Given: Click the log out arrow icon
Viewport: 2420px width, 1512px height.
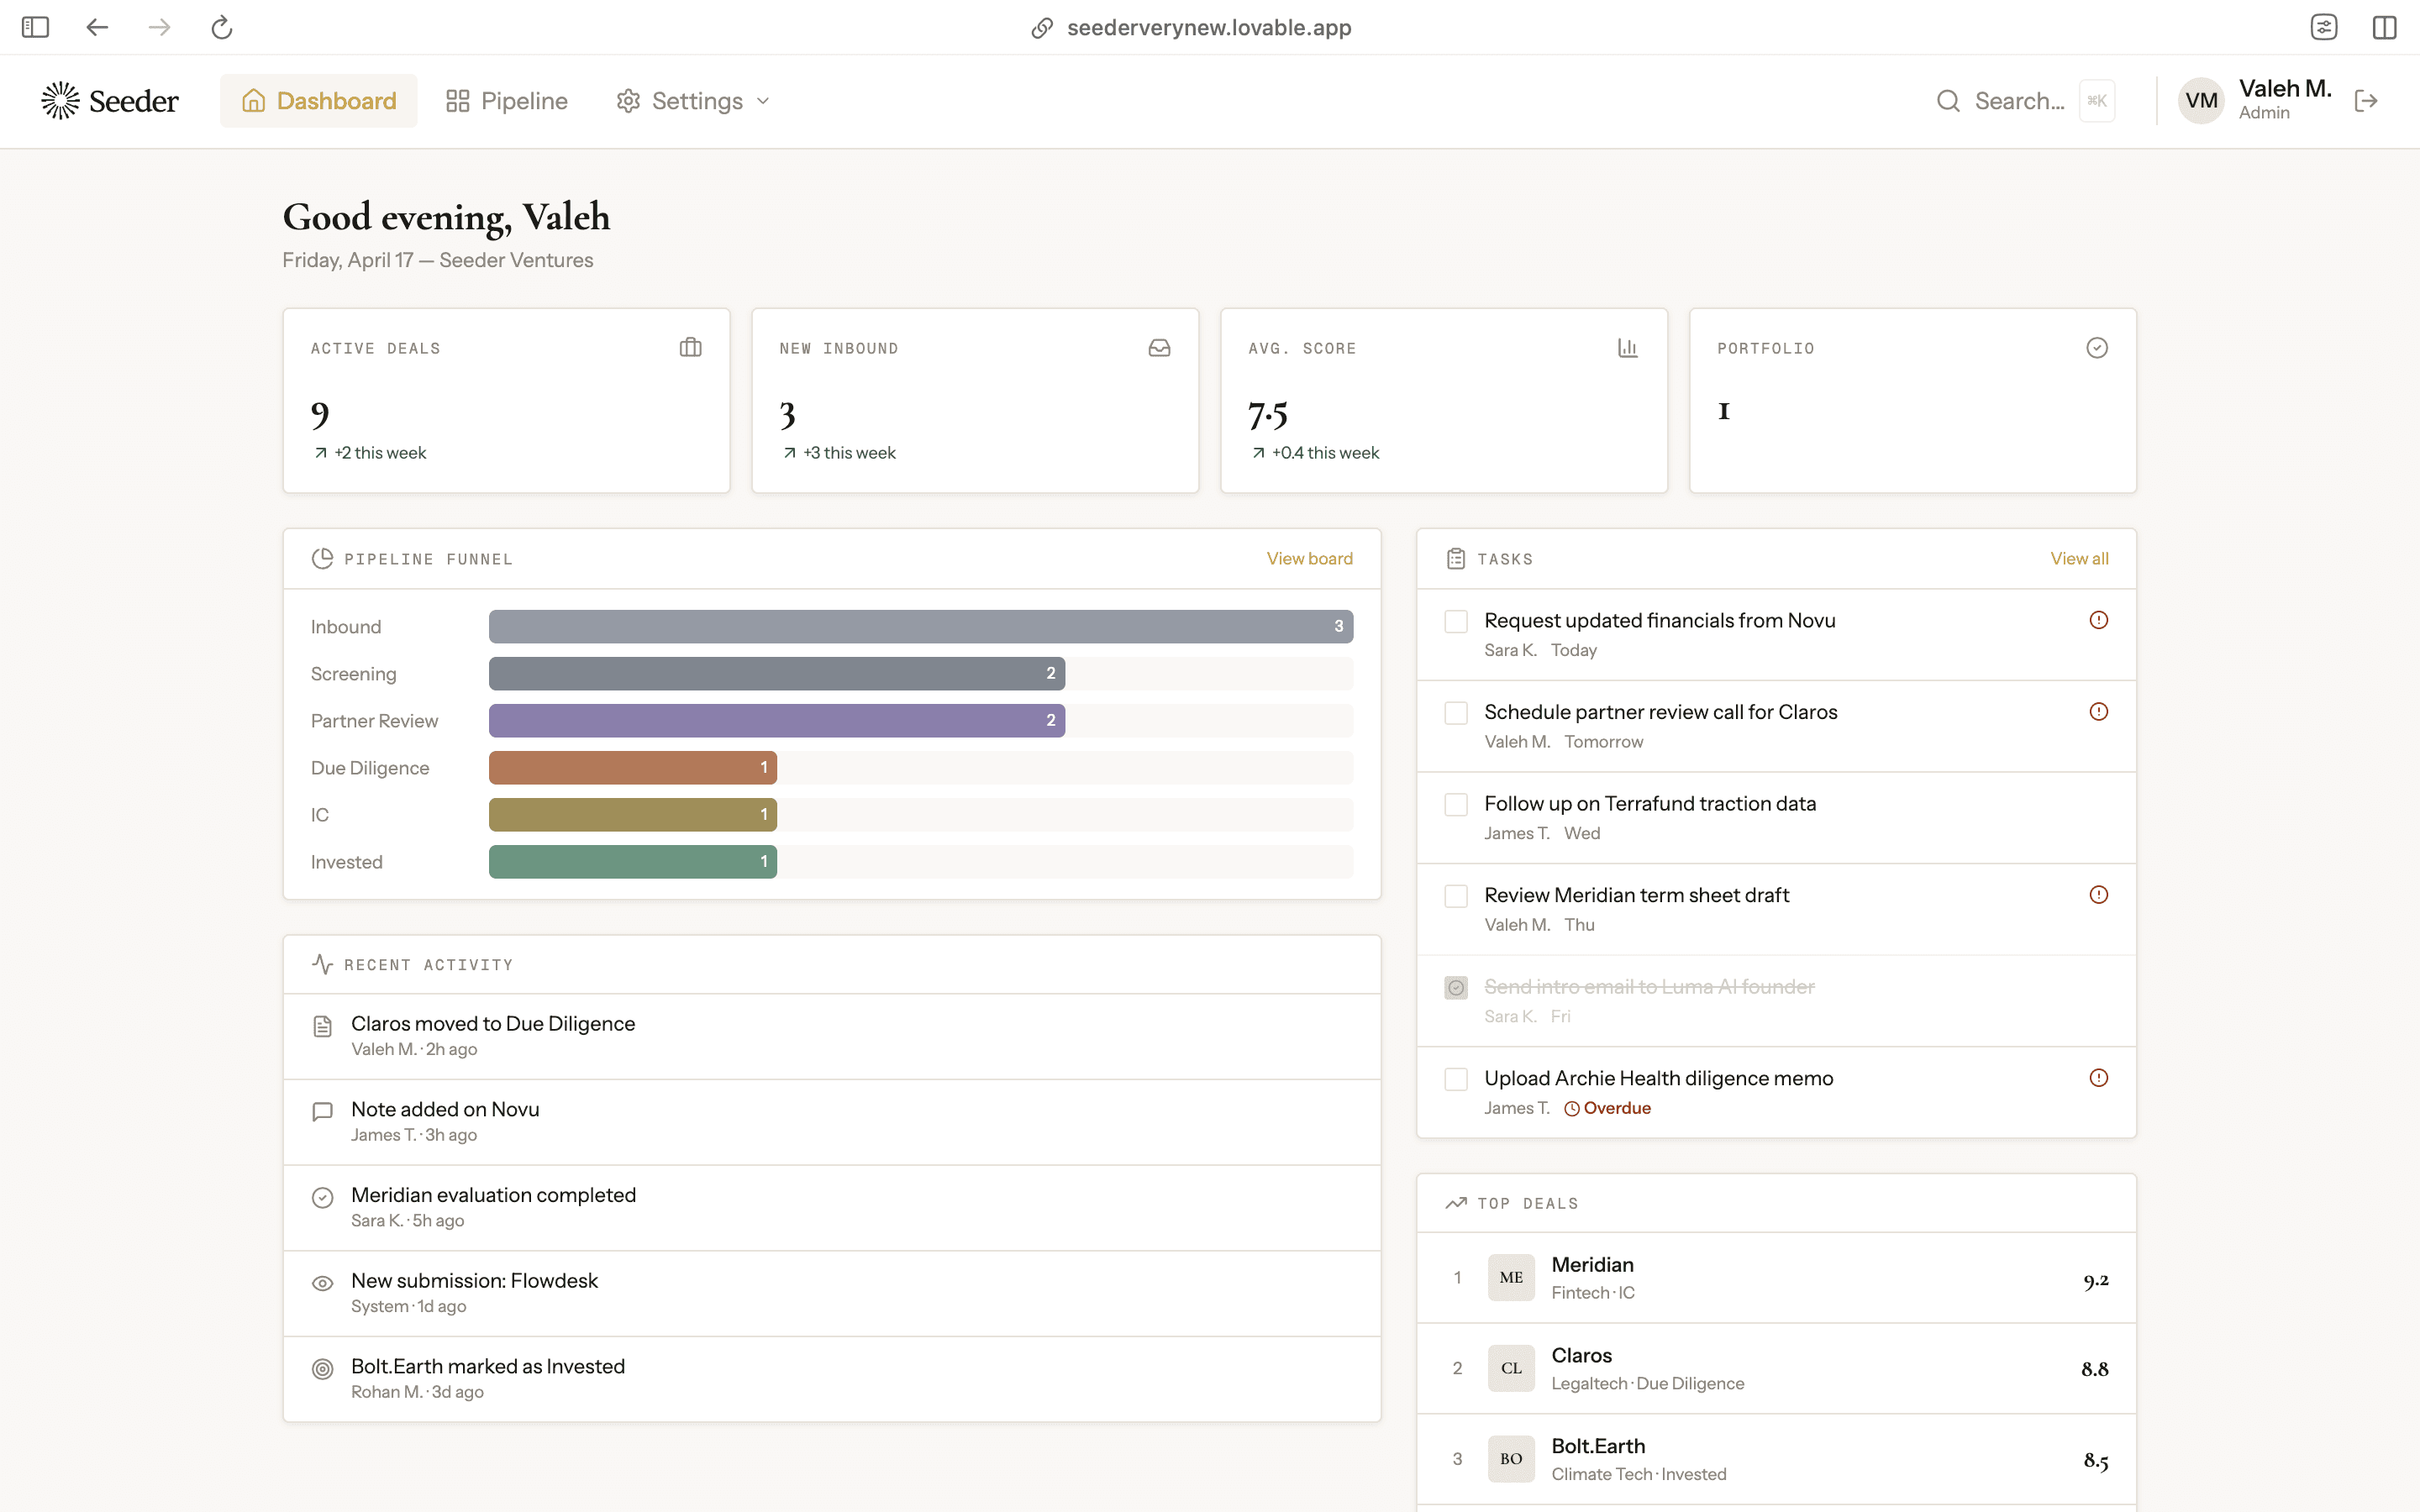Looking at the screenshot, I should point(2365,101).
